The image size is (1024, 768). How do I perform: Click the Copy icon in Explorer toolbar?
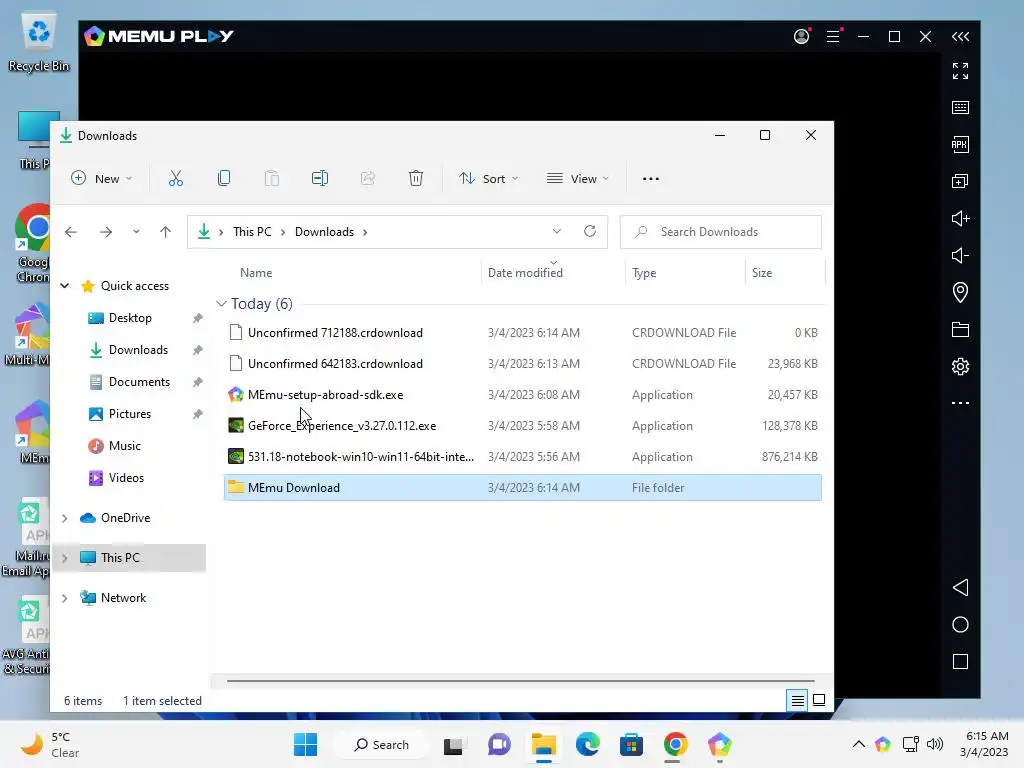224,178
